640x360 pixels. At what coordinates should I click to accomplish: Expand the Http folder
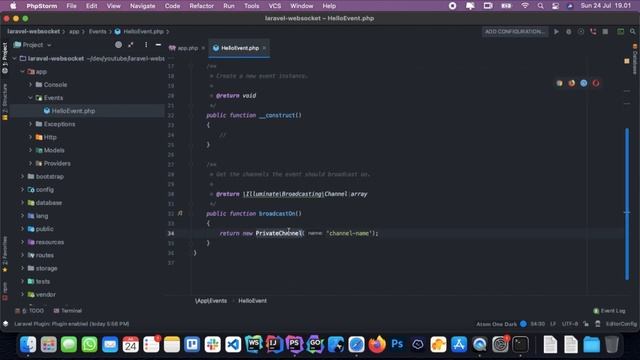click(30, 137)
